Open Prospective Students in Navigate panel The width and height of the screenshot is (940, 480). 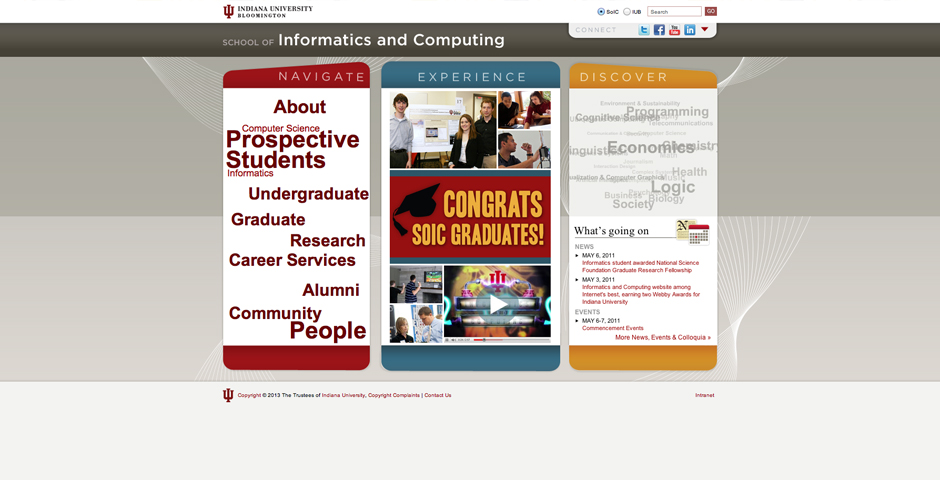(x=292, y=150)
